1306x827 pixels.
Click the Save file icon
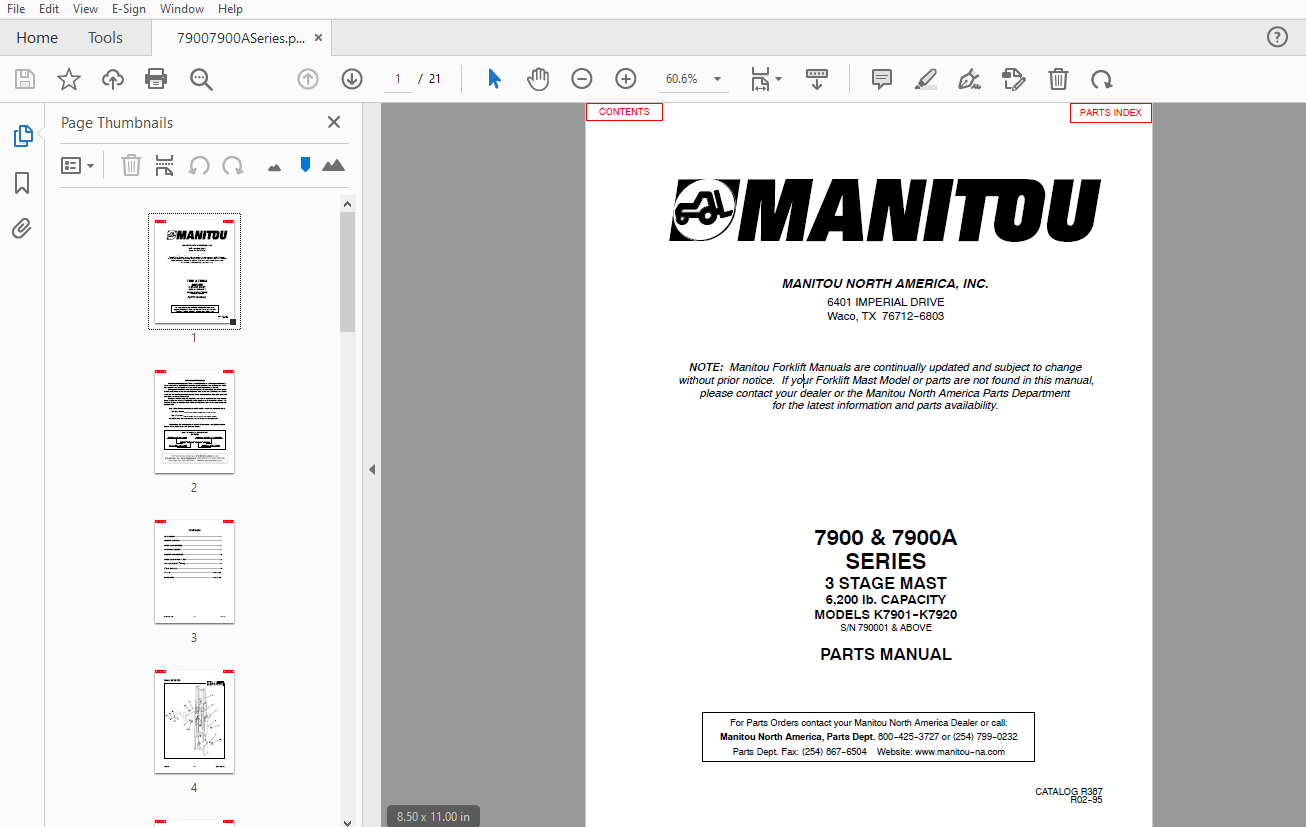(x=25, y=79)
